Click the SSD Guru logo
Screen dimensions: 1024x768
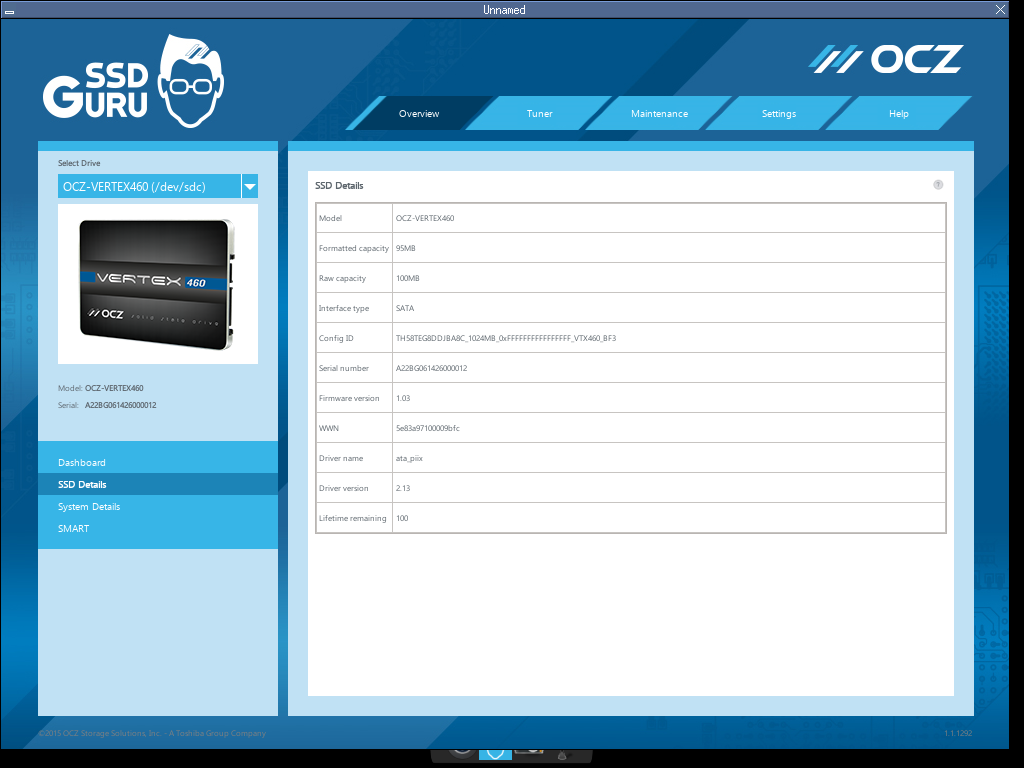point(133,81)
